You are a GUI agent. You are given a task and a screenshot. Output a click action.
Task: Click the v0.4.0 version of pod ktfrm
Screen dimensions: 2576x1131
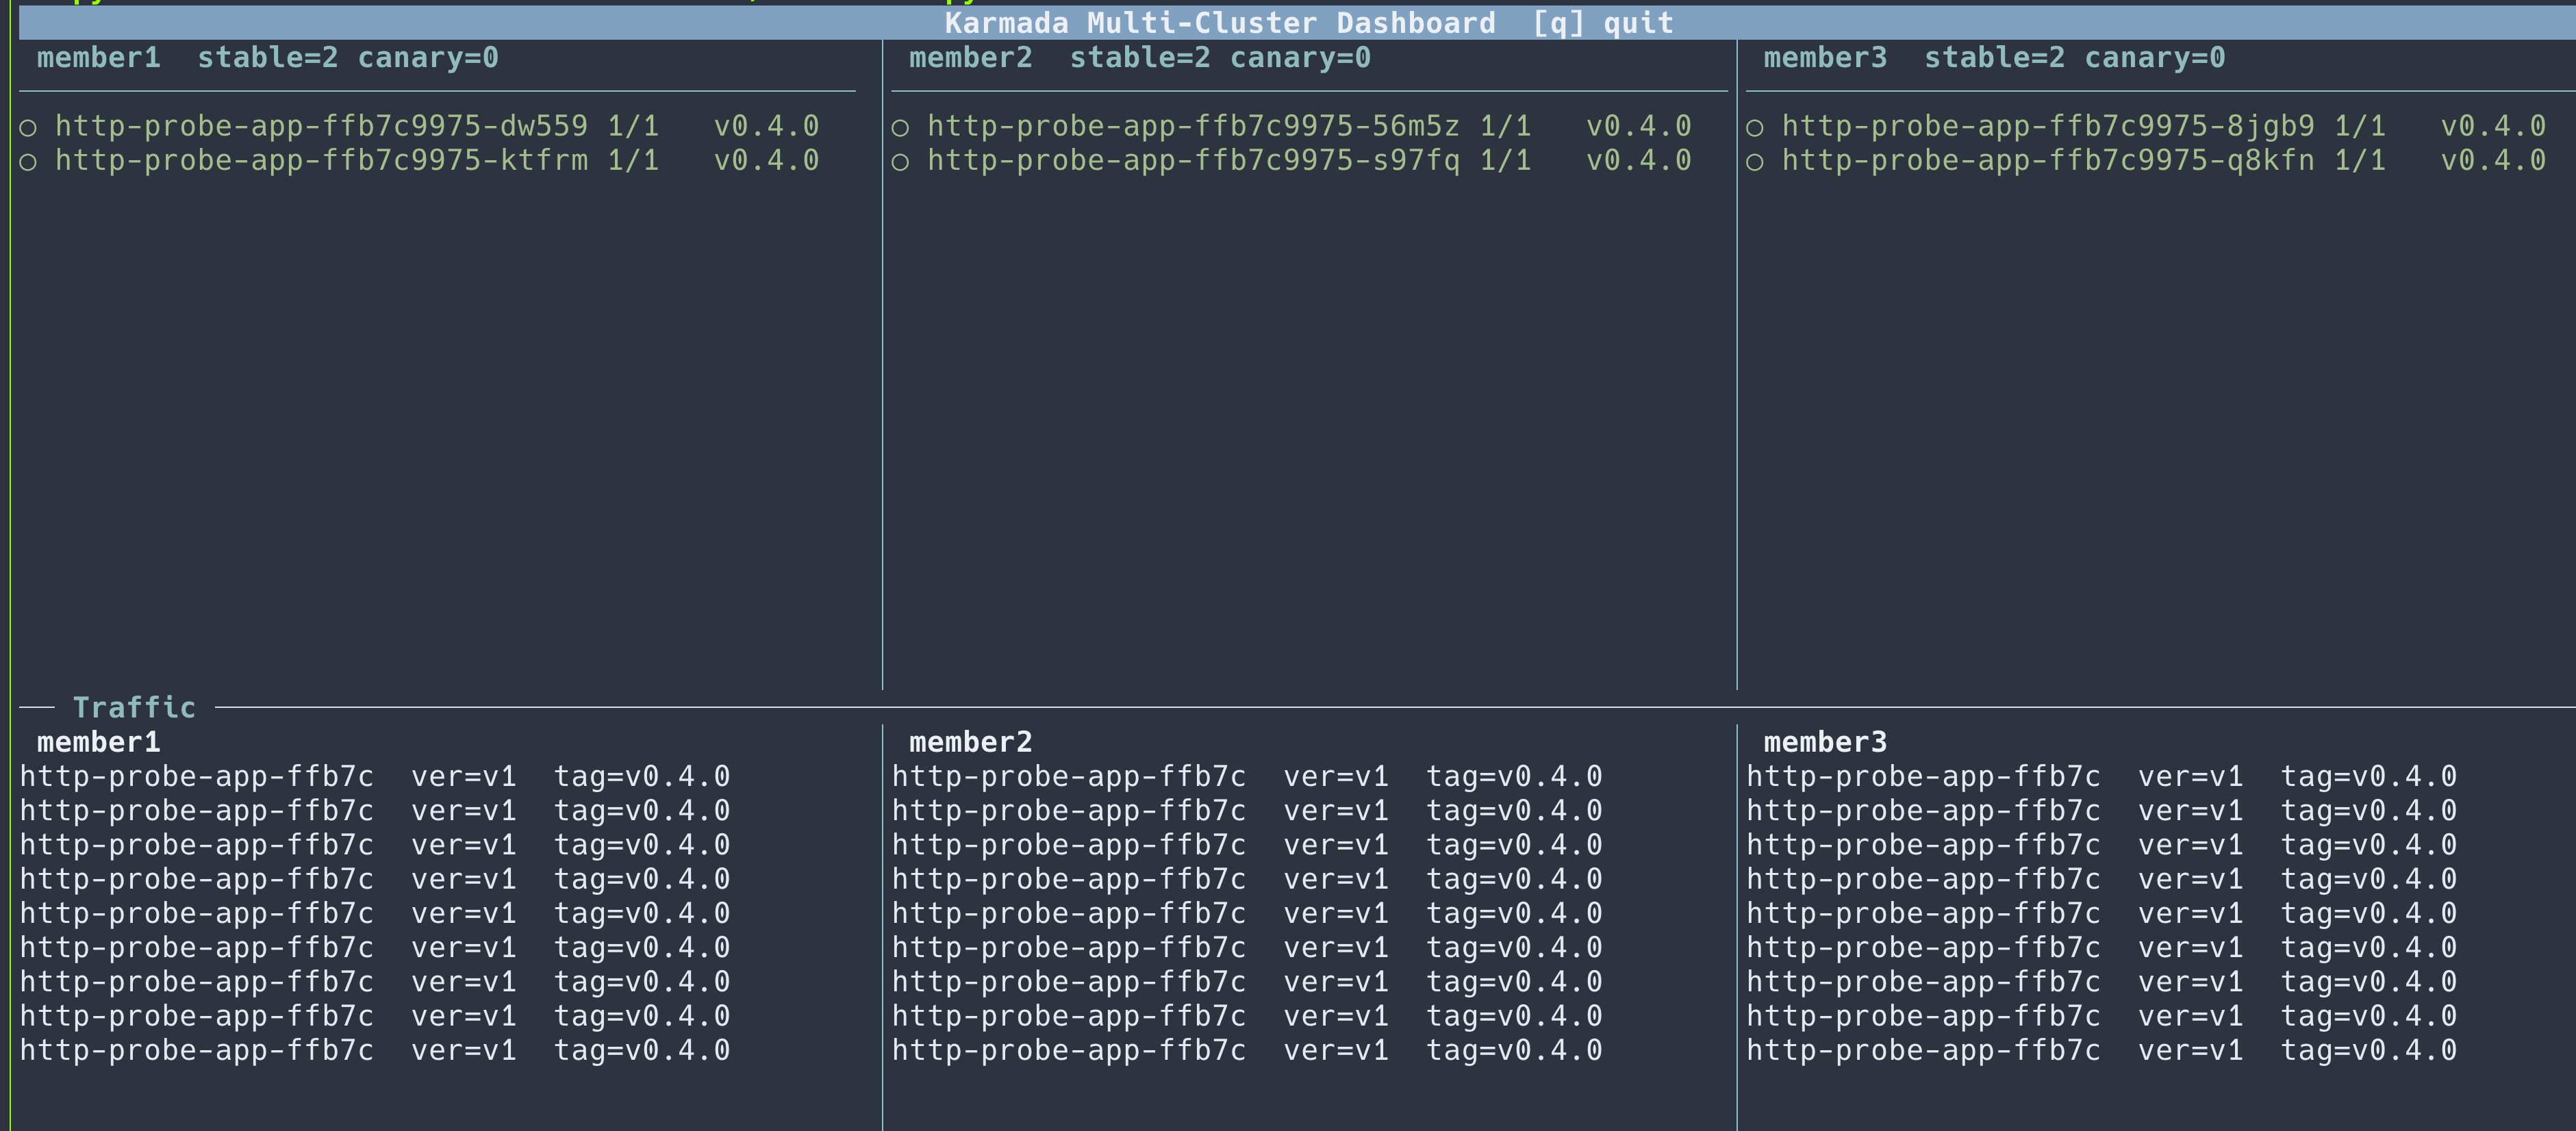click(766, 160)
